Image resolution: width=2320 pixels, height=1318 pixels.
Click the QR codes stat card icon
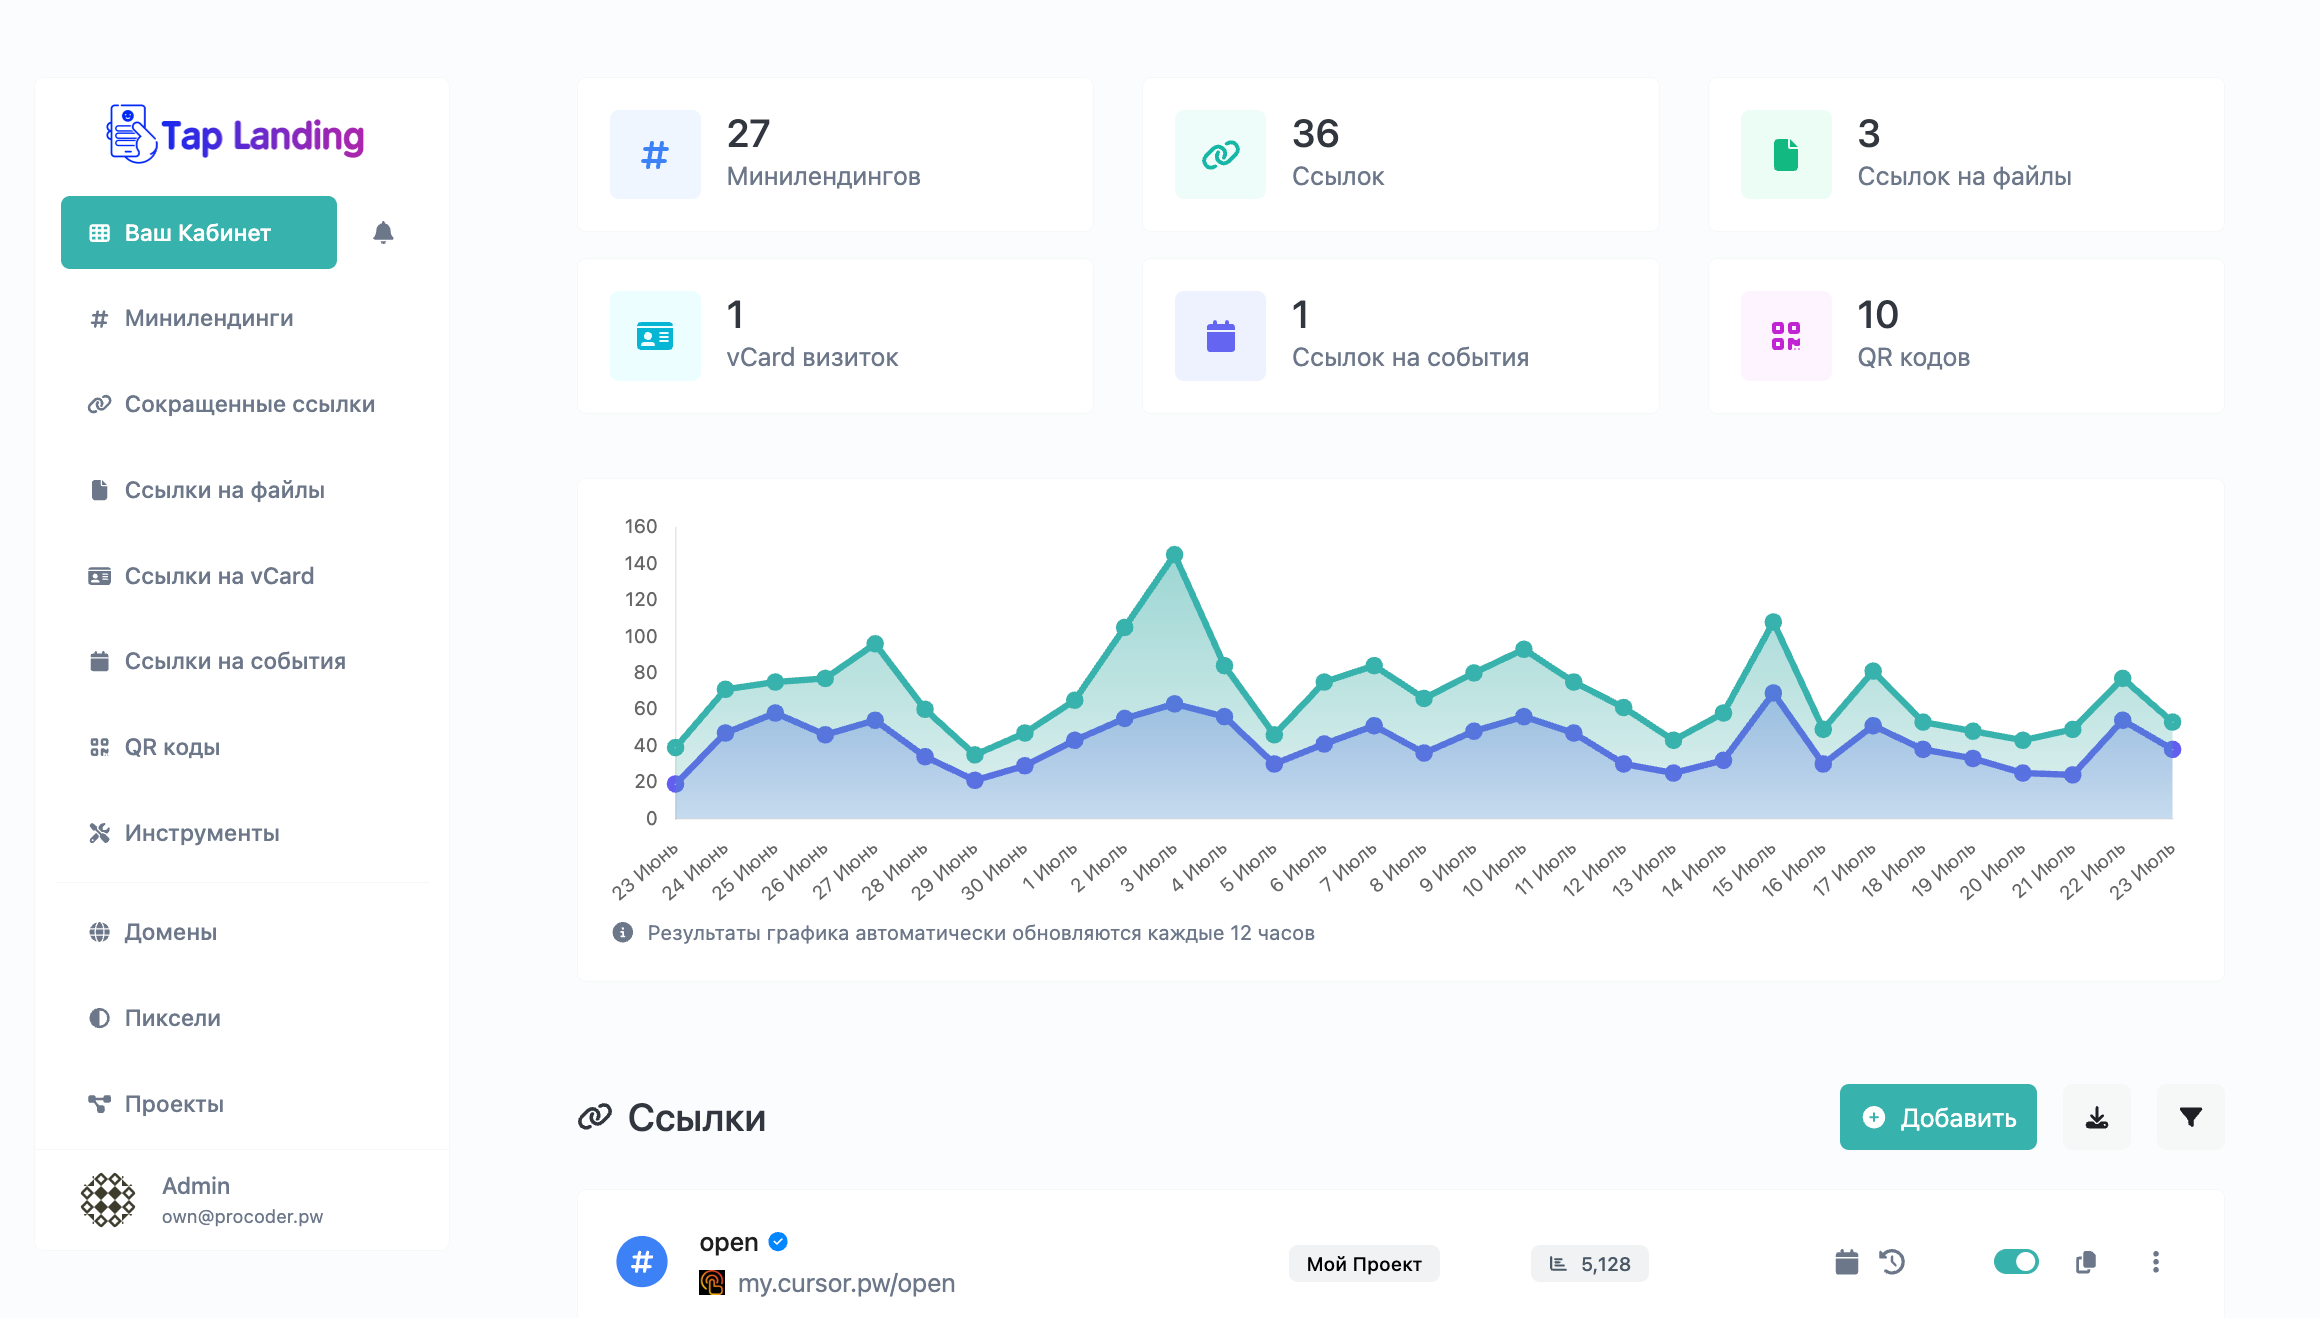[x=1785, y=336]
